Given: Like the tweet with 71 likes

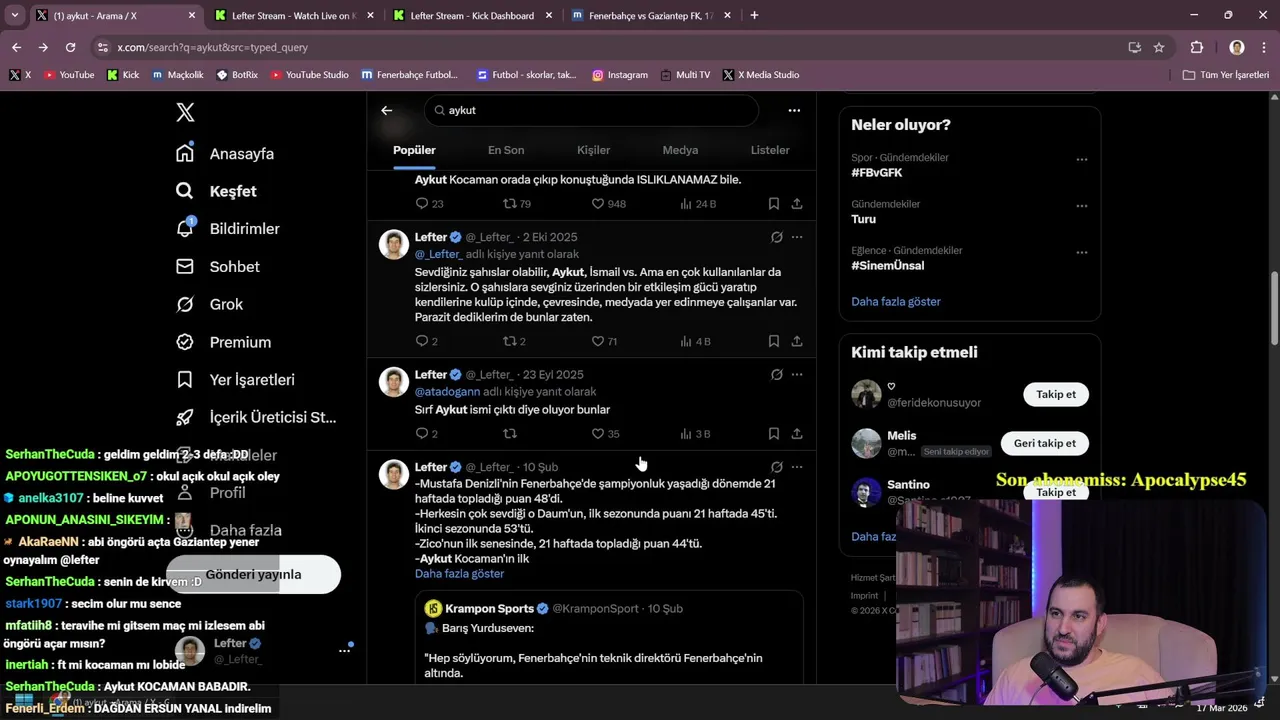Looking at the screenshot, I should coord(604,341).
